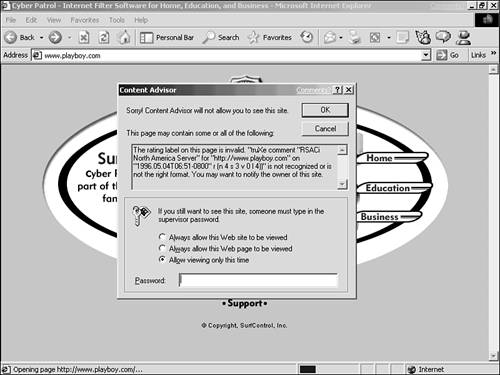This screenshot has width=500, height=375.
Task: Focus the supervisor Password field
Action: (258, 280)
